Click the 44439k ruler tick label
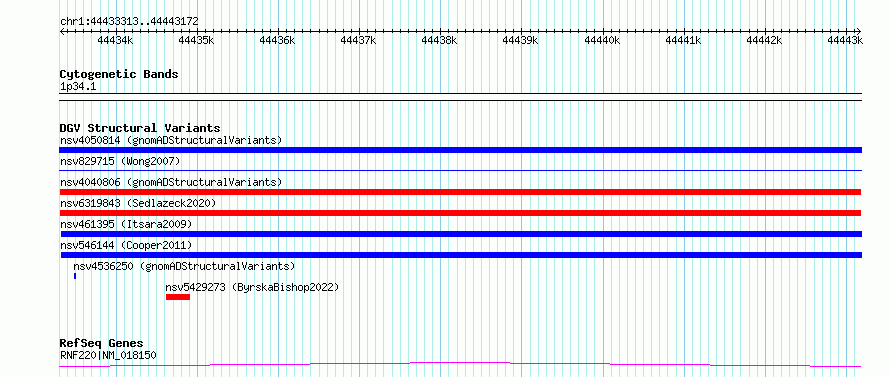 [x=520, y=40]
